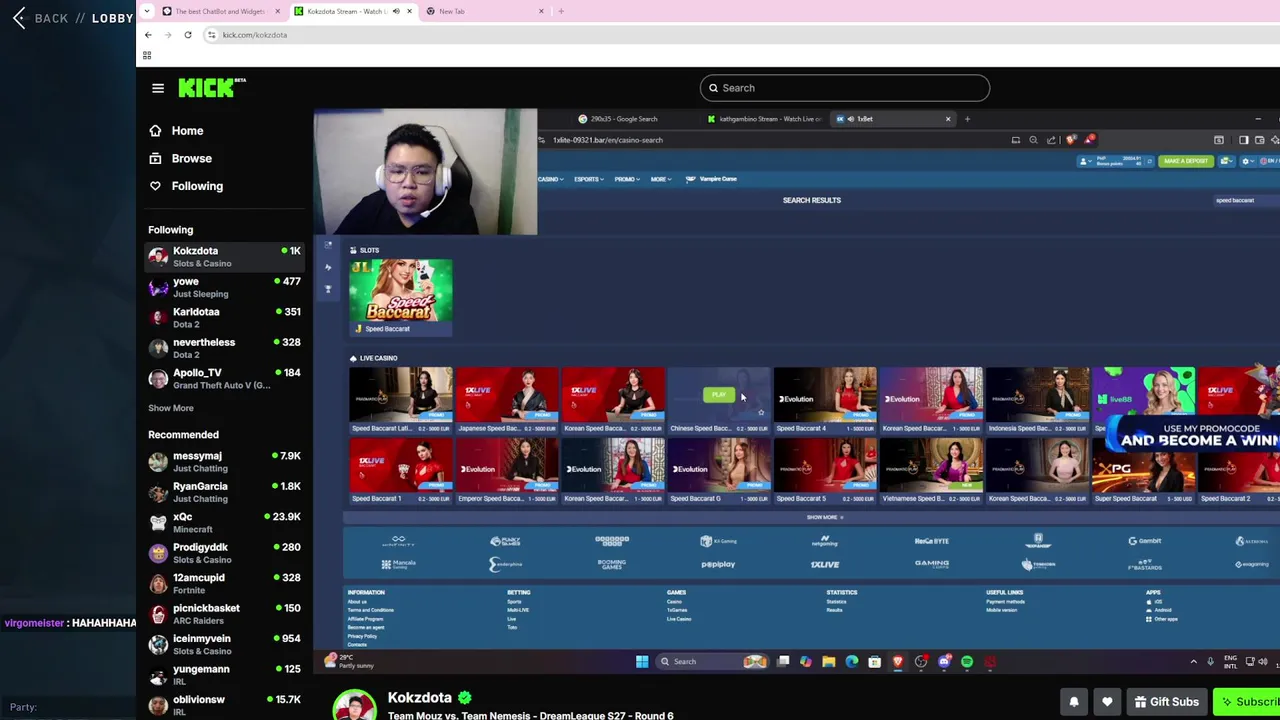Open a new browser tab
1280x720 pixels.
(561, 11)
